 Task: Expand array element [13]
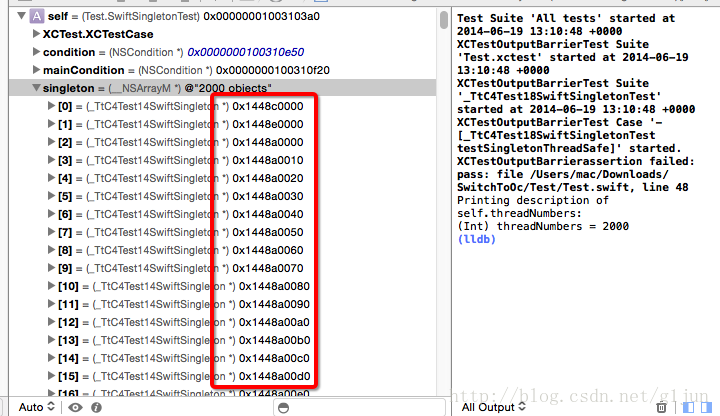[51, 339]
